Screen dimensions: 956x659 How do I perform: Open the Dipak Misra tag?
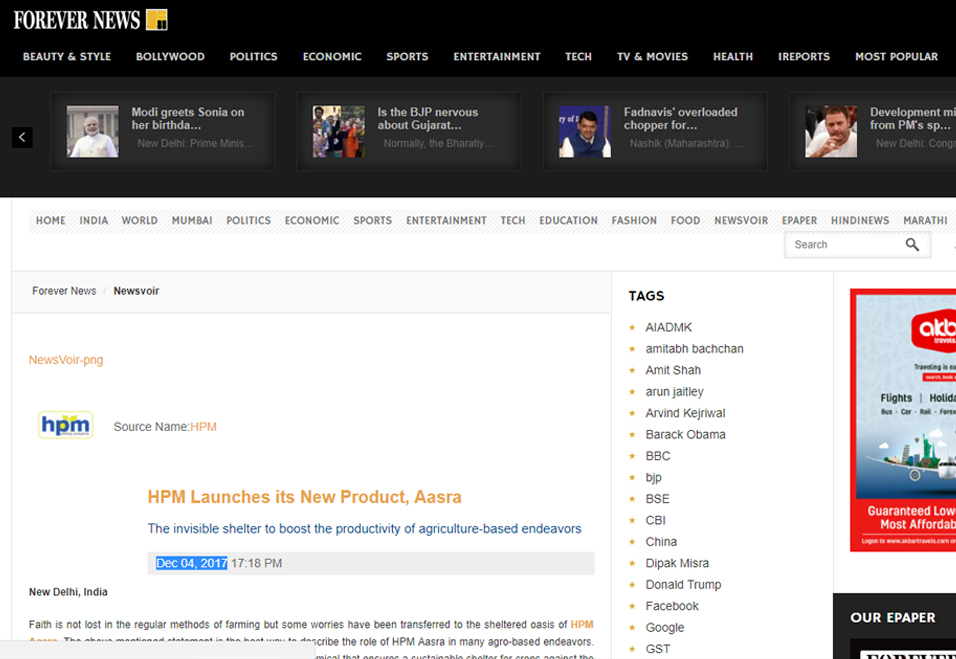(x=677, y=563)
